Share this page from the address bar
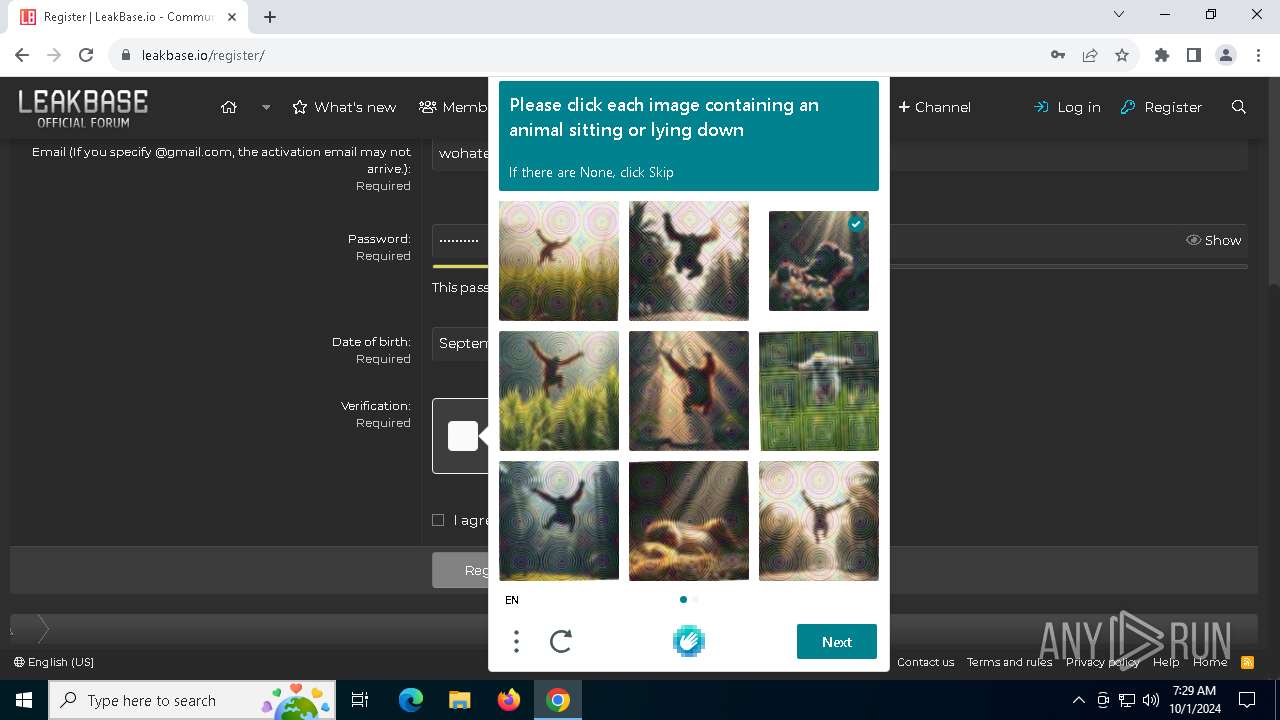Image resolution: width=1280 pixels, height=720 pixels. (1090, 55)
